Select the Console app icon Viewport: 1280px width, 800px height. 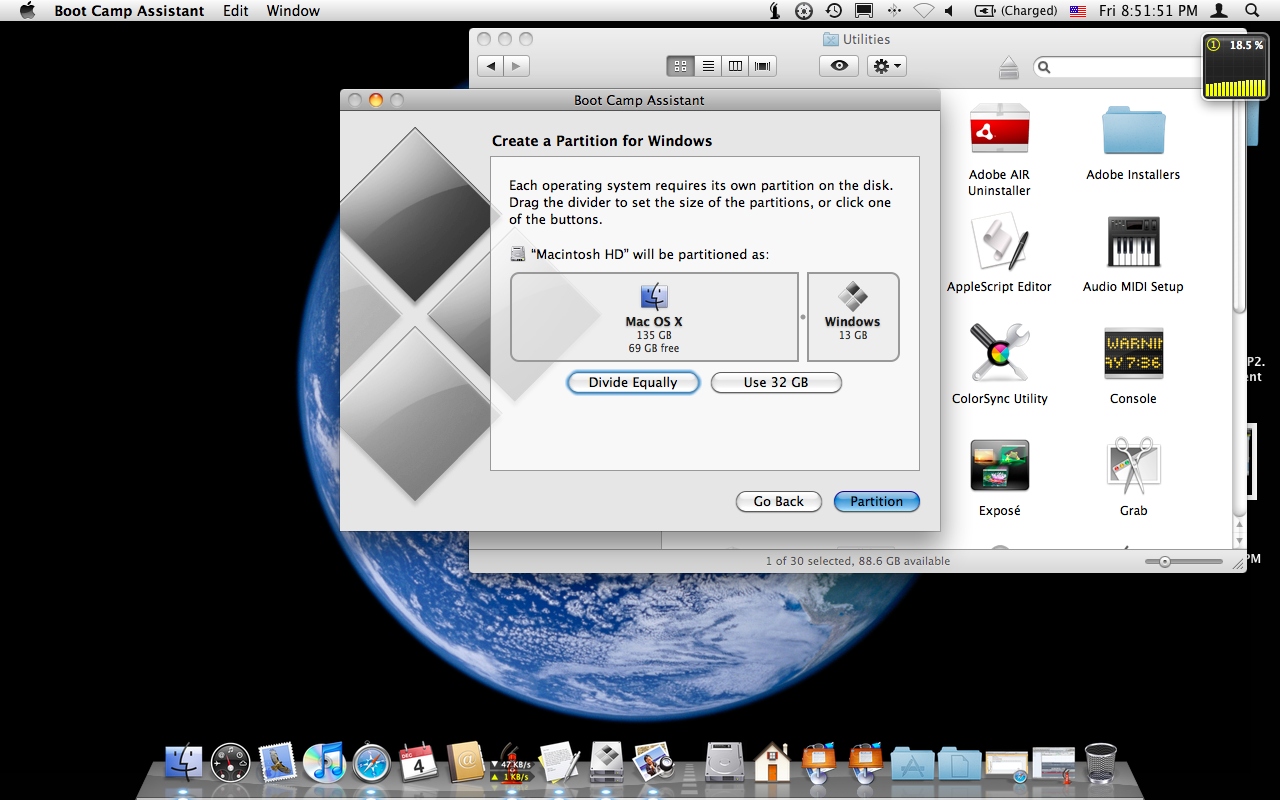[x=1133, y=353]
